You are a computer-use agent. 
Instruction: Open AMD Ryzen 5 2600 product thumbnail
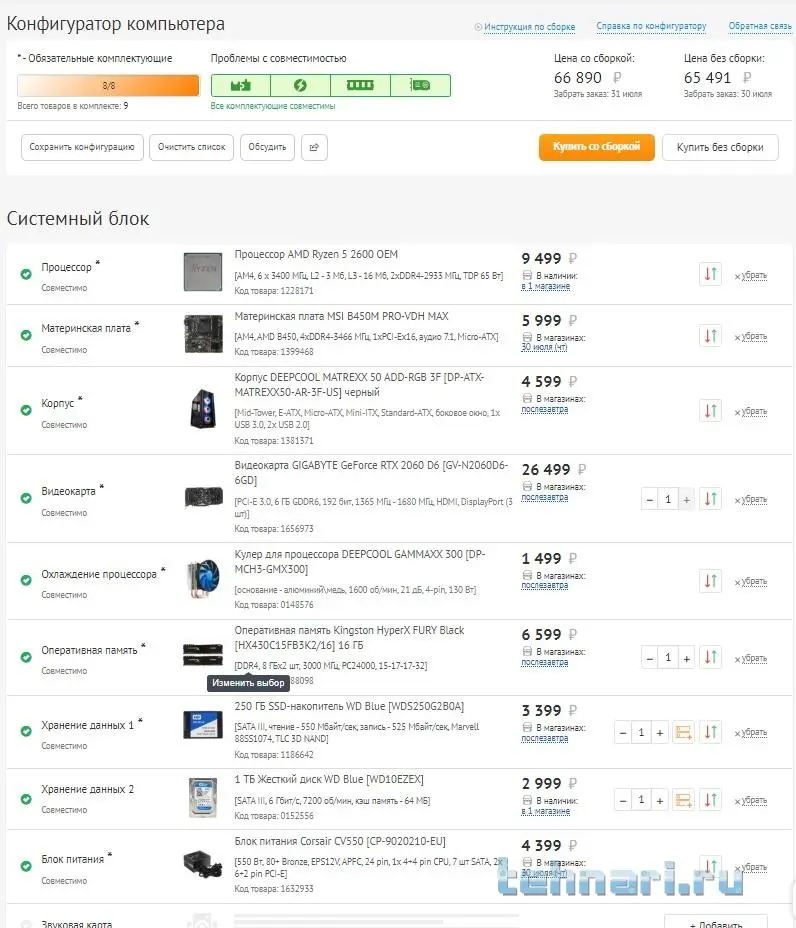click(x=203, y=272)
